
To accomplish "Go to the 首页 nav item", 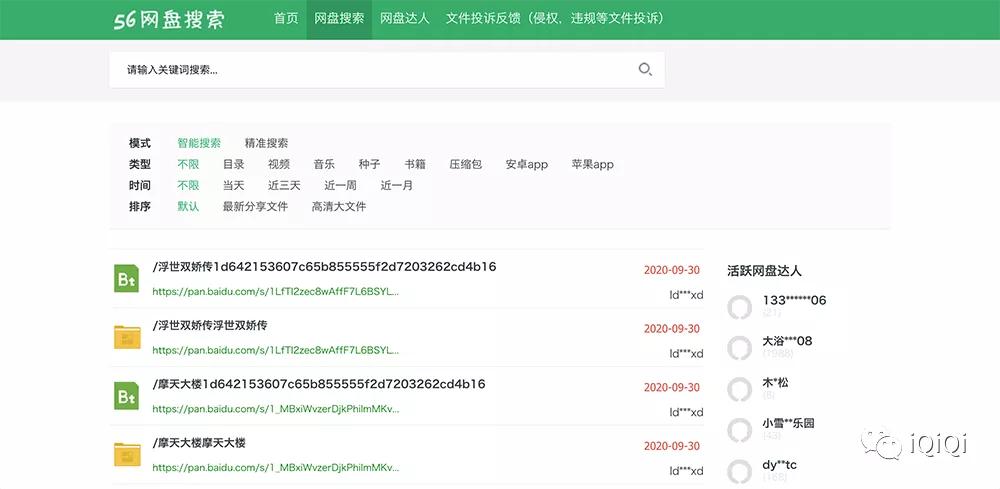I will 286,18.
